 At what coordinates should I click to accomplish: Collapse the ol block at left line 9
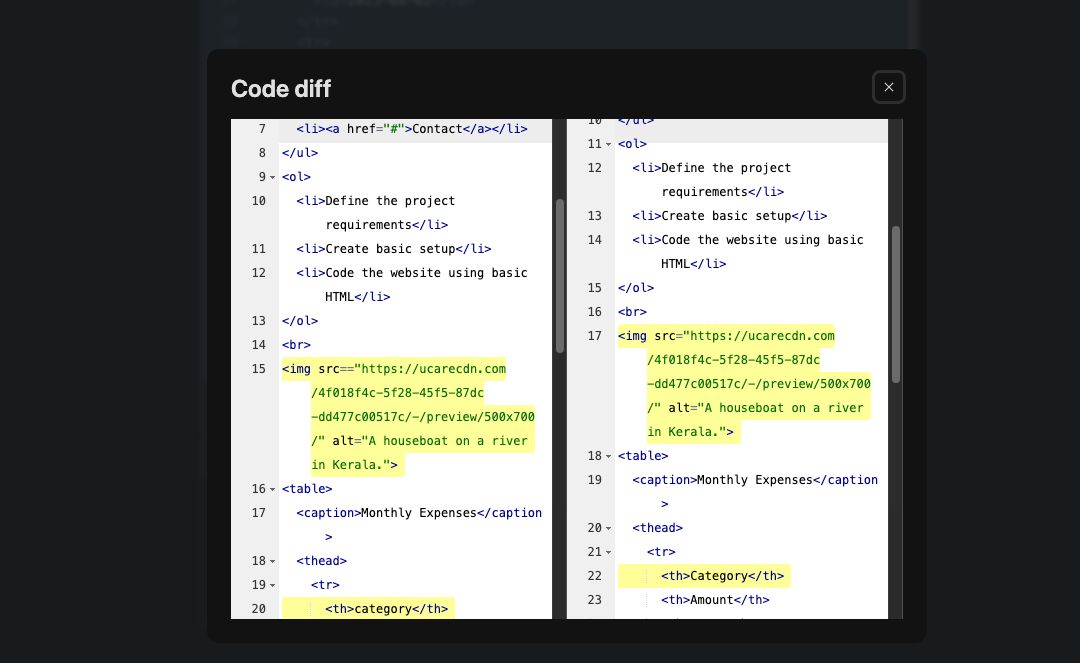[x=272, y=178]
